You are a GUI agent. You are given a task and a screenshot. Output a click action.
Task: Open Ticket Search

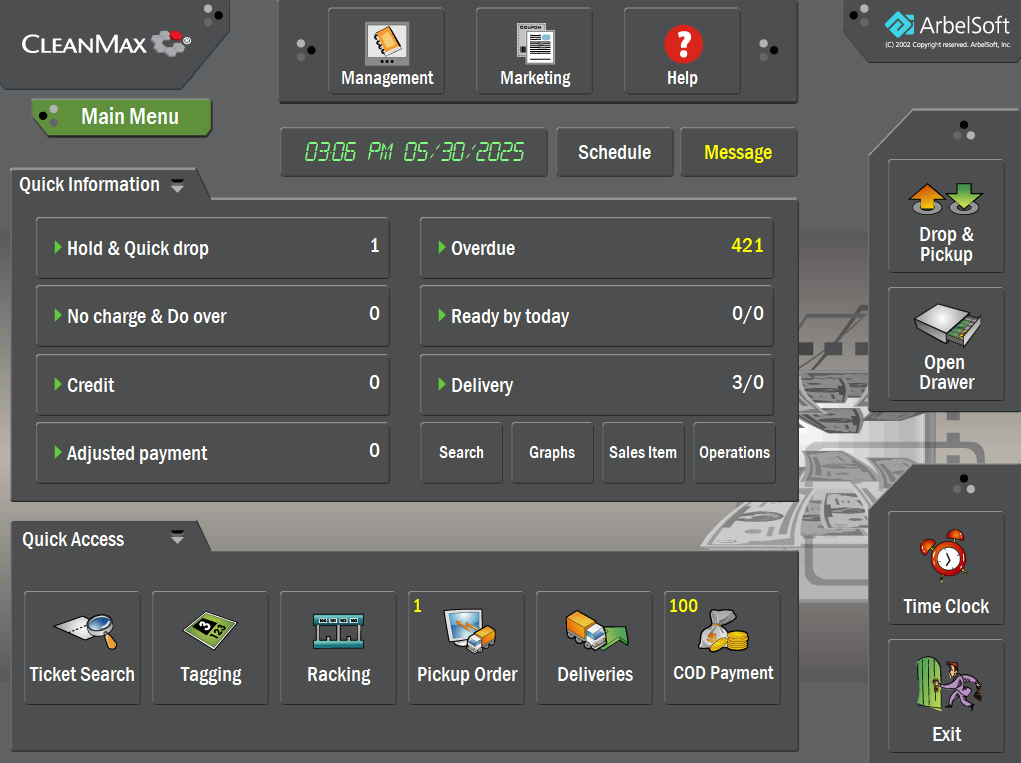pos(81,647)
